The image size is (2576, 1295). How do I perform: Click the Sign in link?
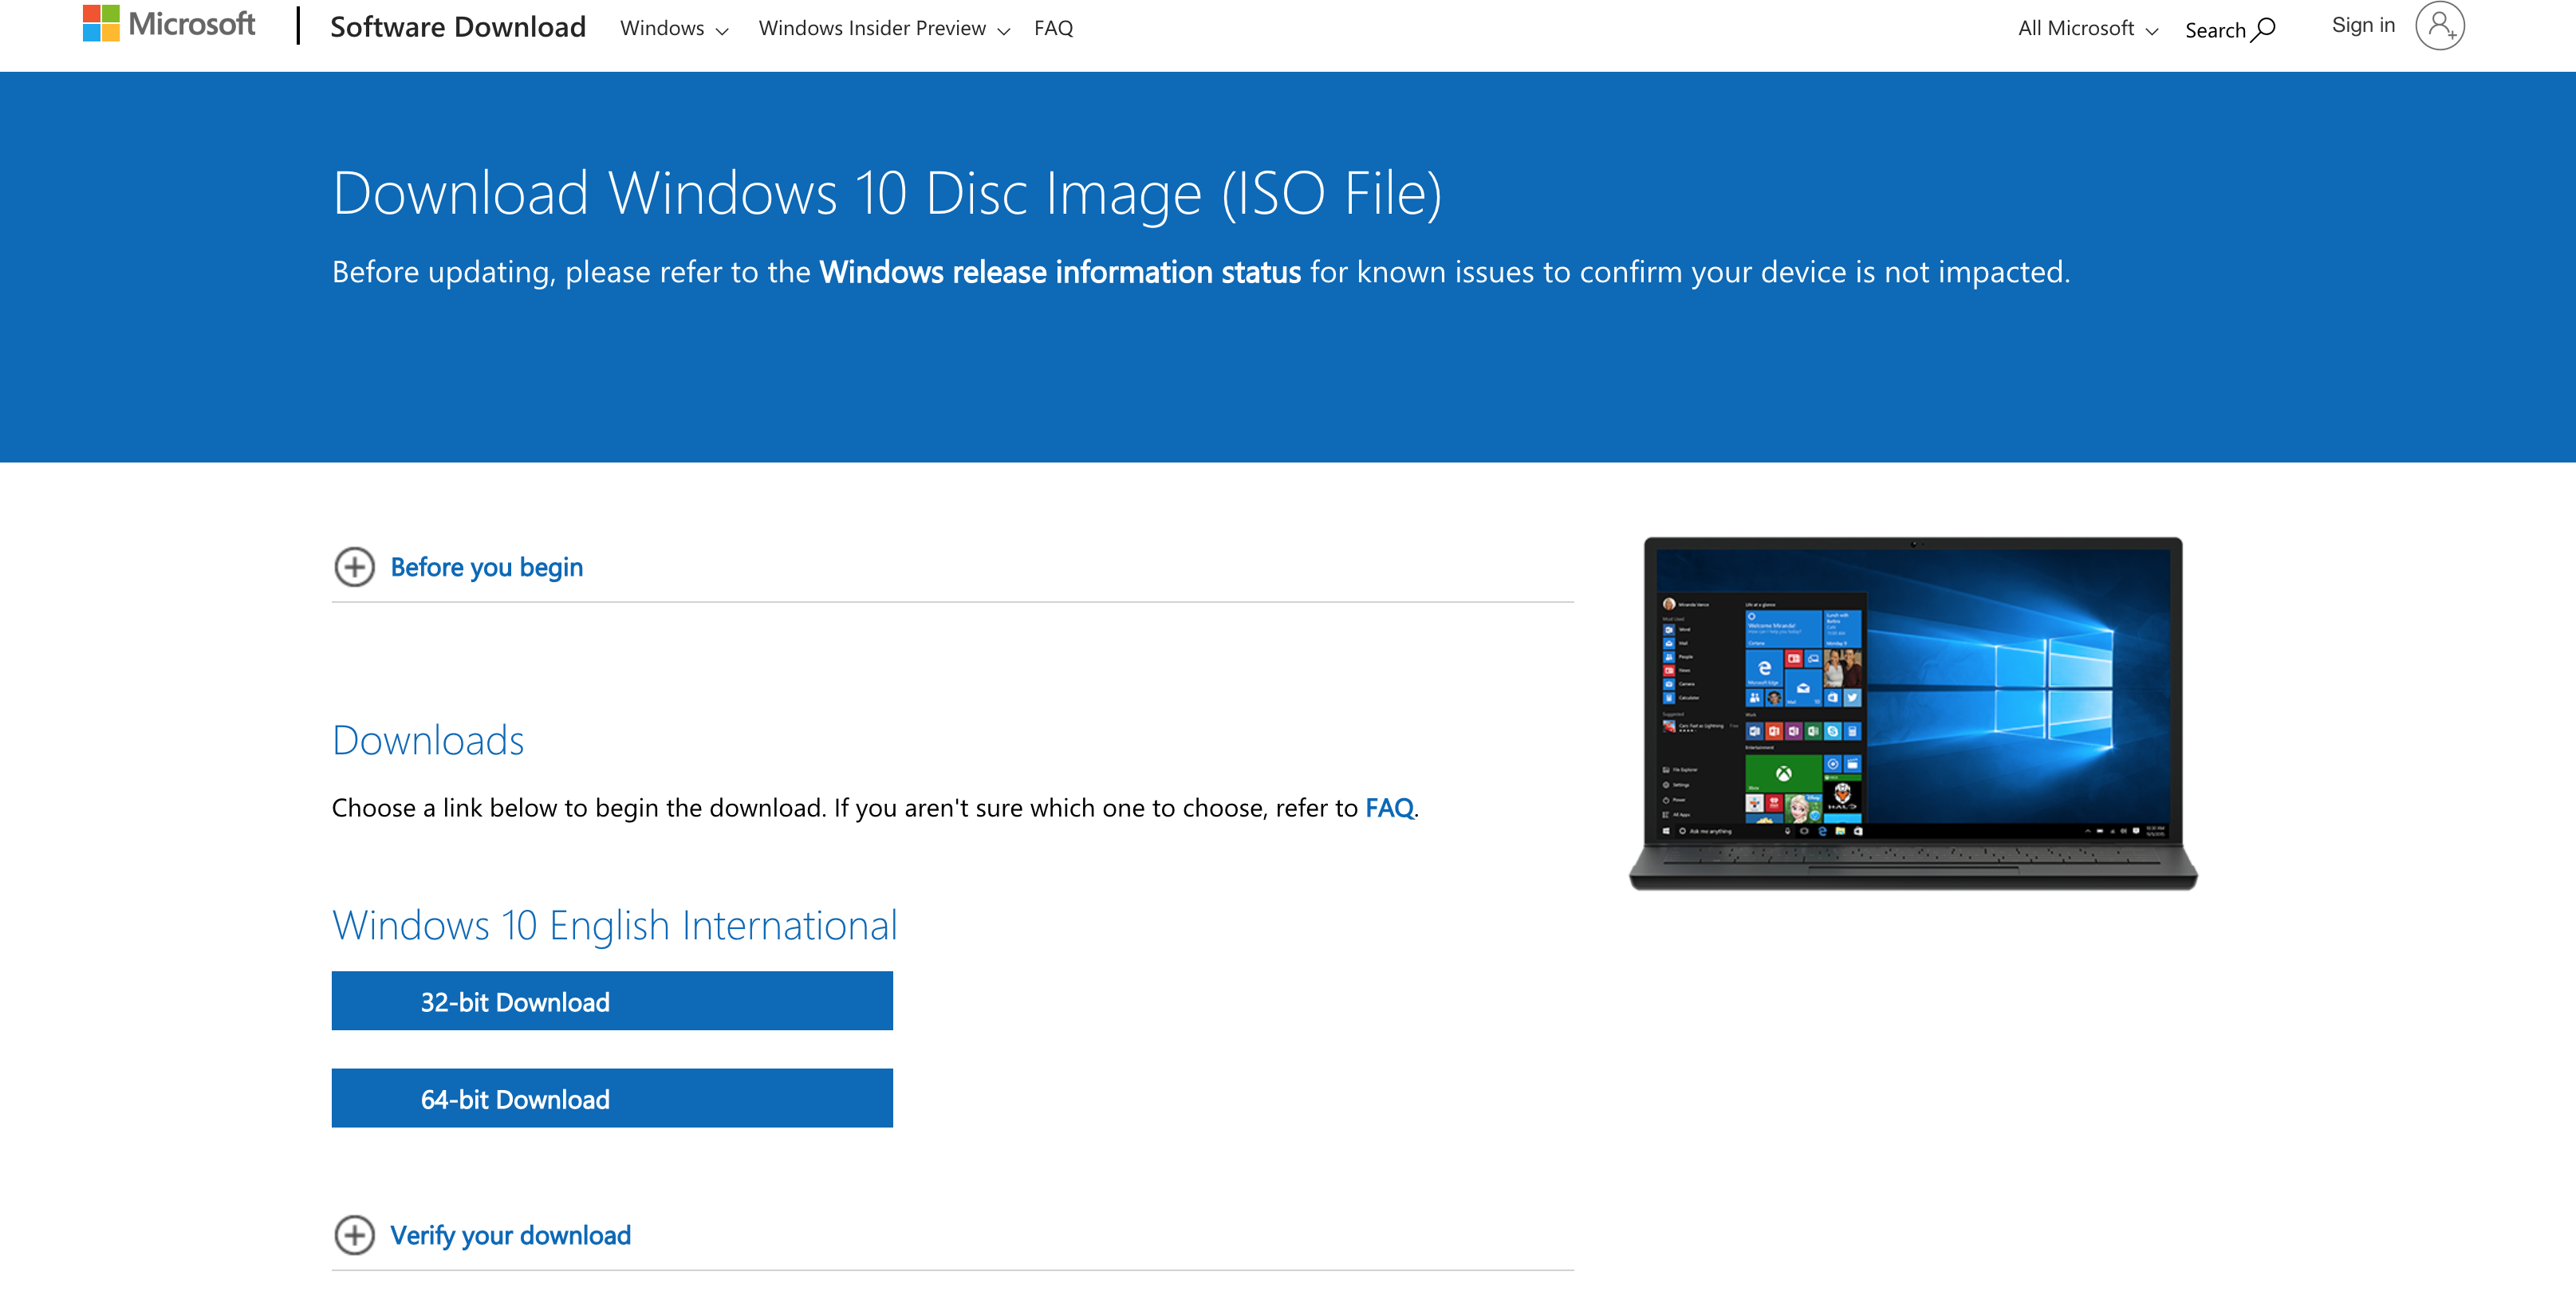pos(2363,25)
